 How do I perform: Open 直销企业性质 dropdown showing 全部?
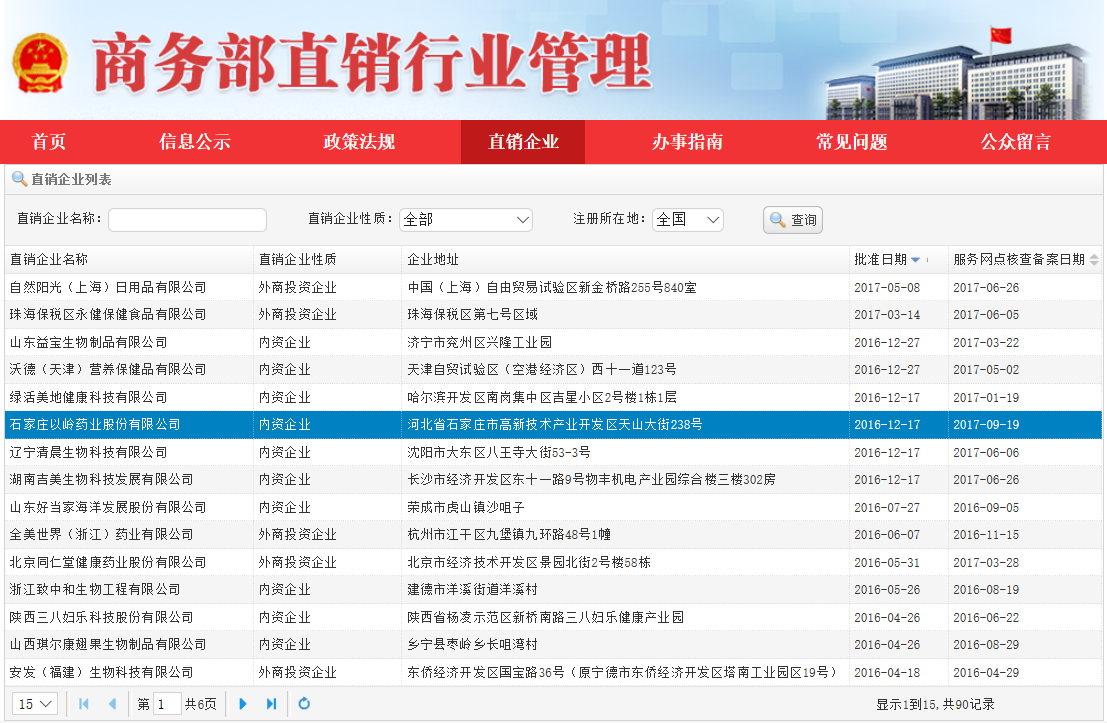[465, 220]
